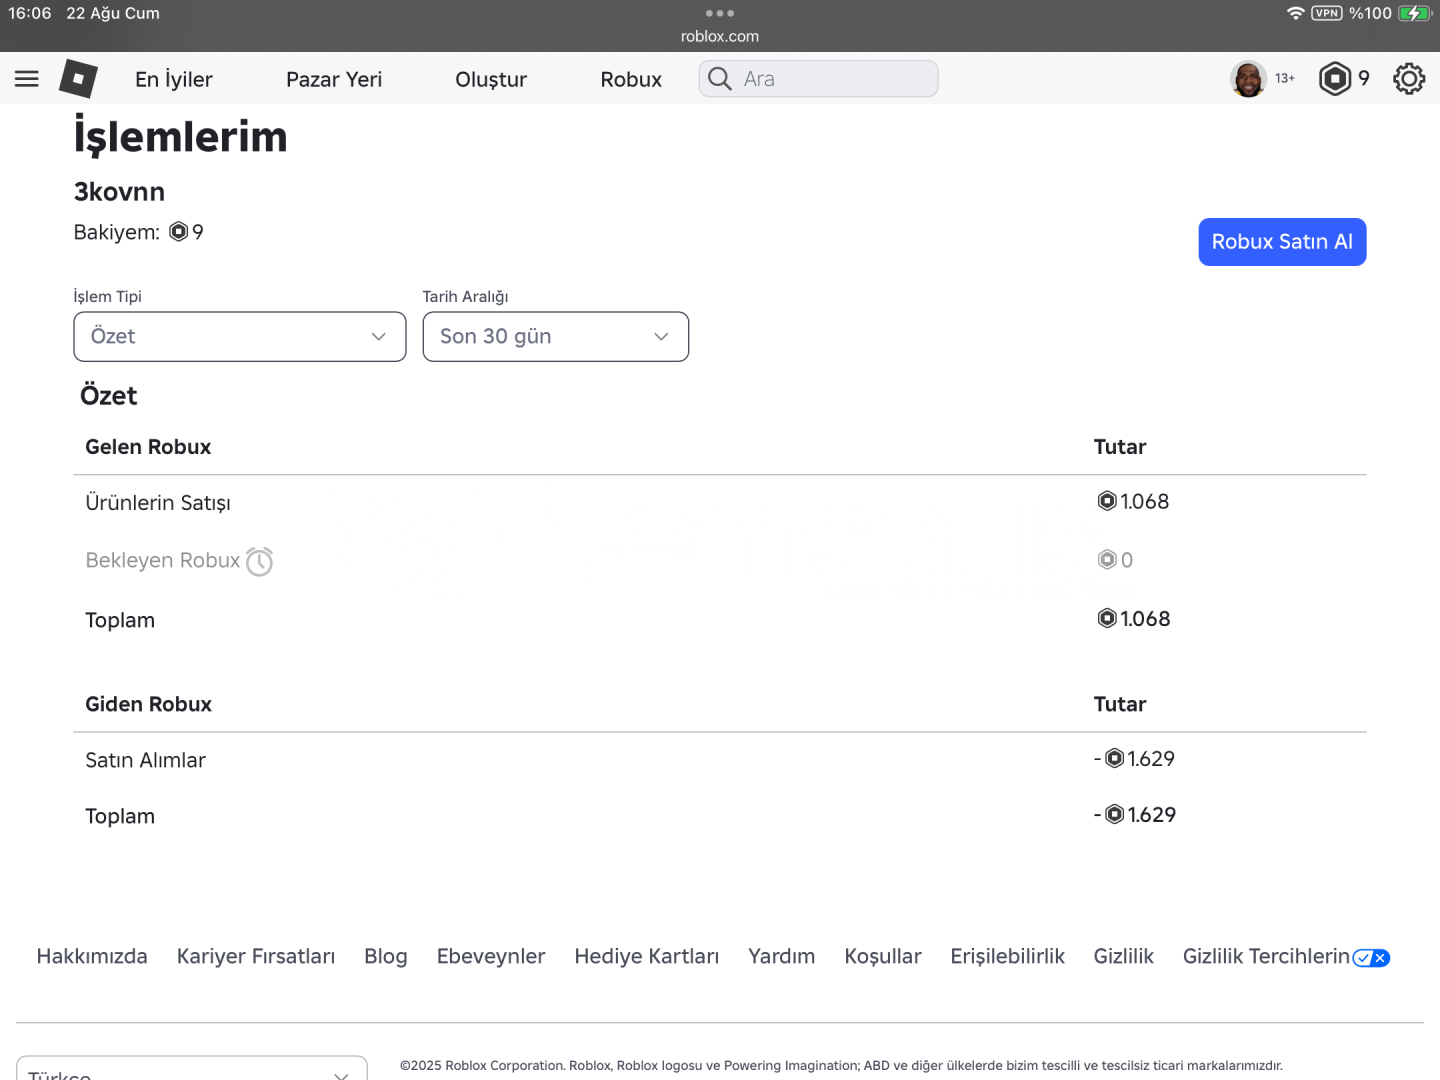This screenshot has height=1080, width=1440.
Task: Open the Kariyer Fırsatları link
Action: pos(256,956)
